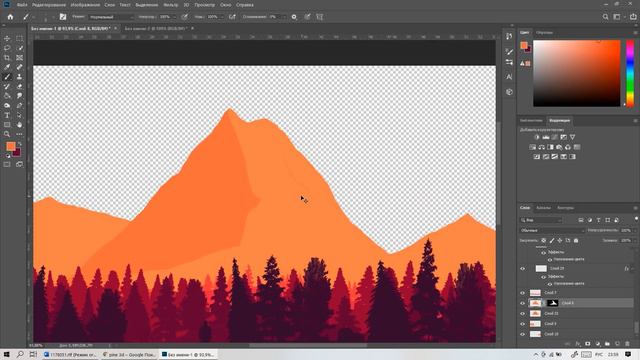Viewport: 640px width, 360px height.
Task: Toggle lock all on layer
Action: point(576,240)
